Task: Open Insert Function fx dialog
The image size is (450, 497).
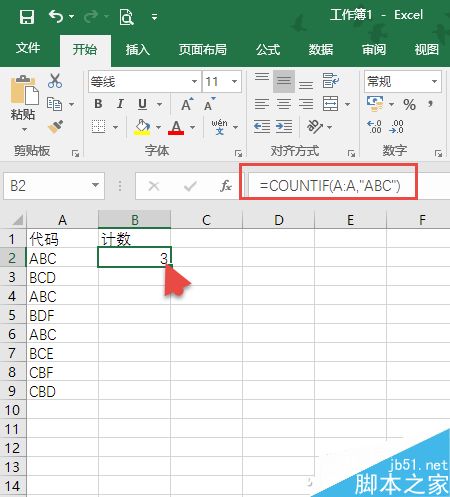Action: [226, 186]
